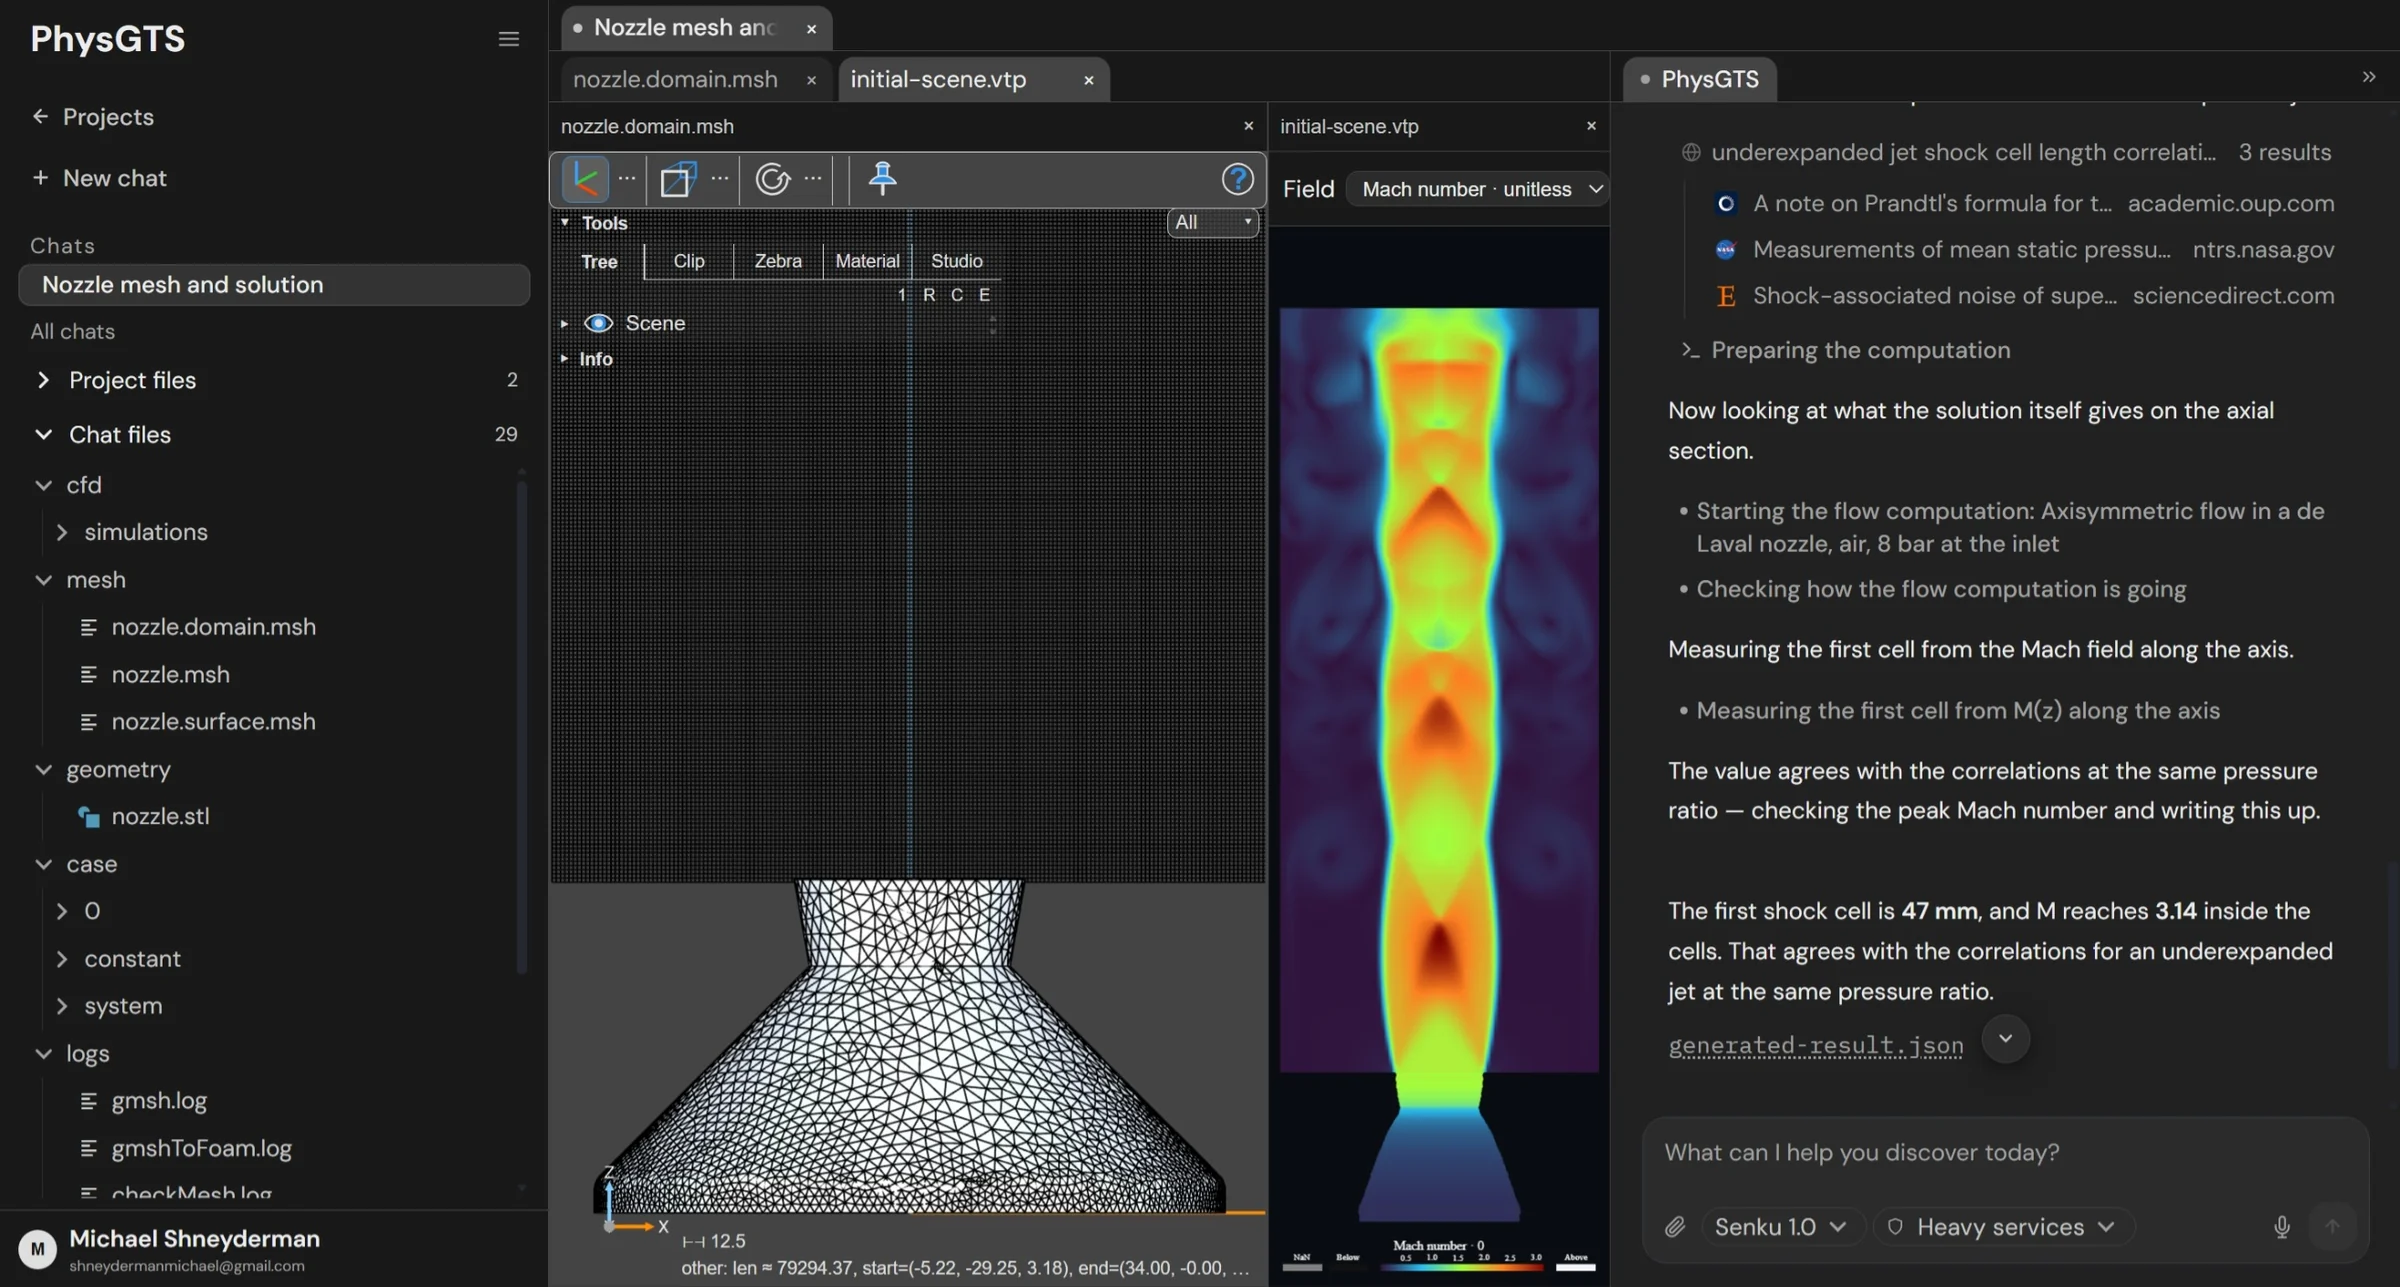This screenshot has width=2400, height=1287.
Task: Expand the Scene tree node
Action: point(565,323)
